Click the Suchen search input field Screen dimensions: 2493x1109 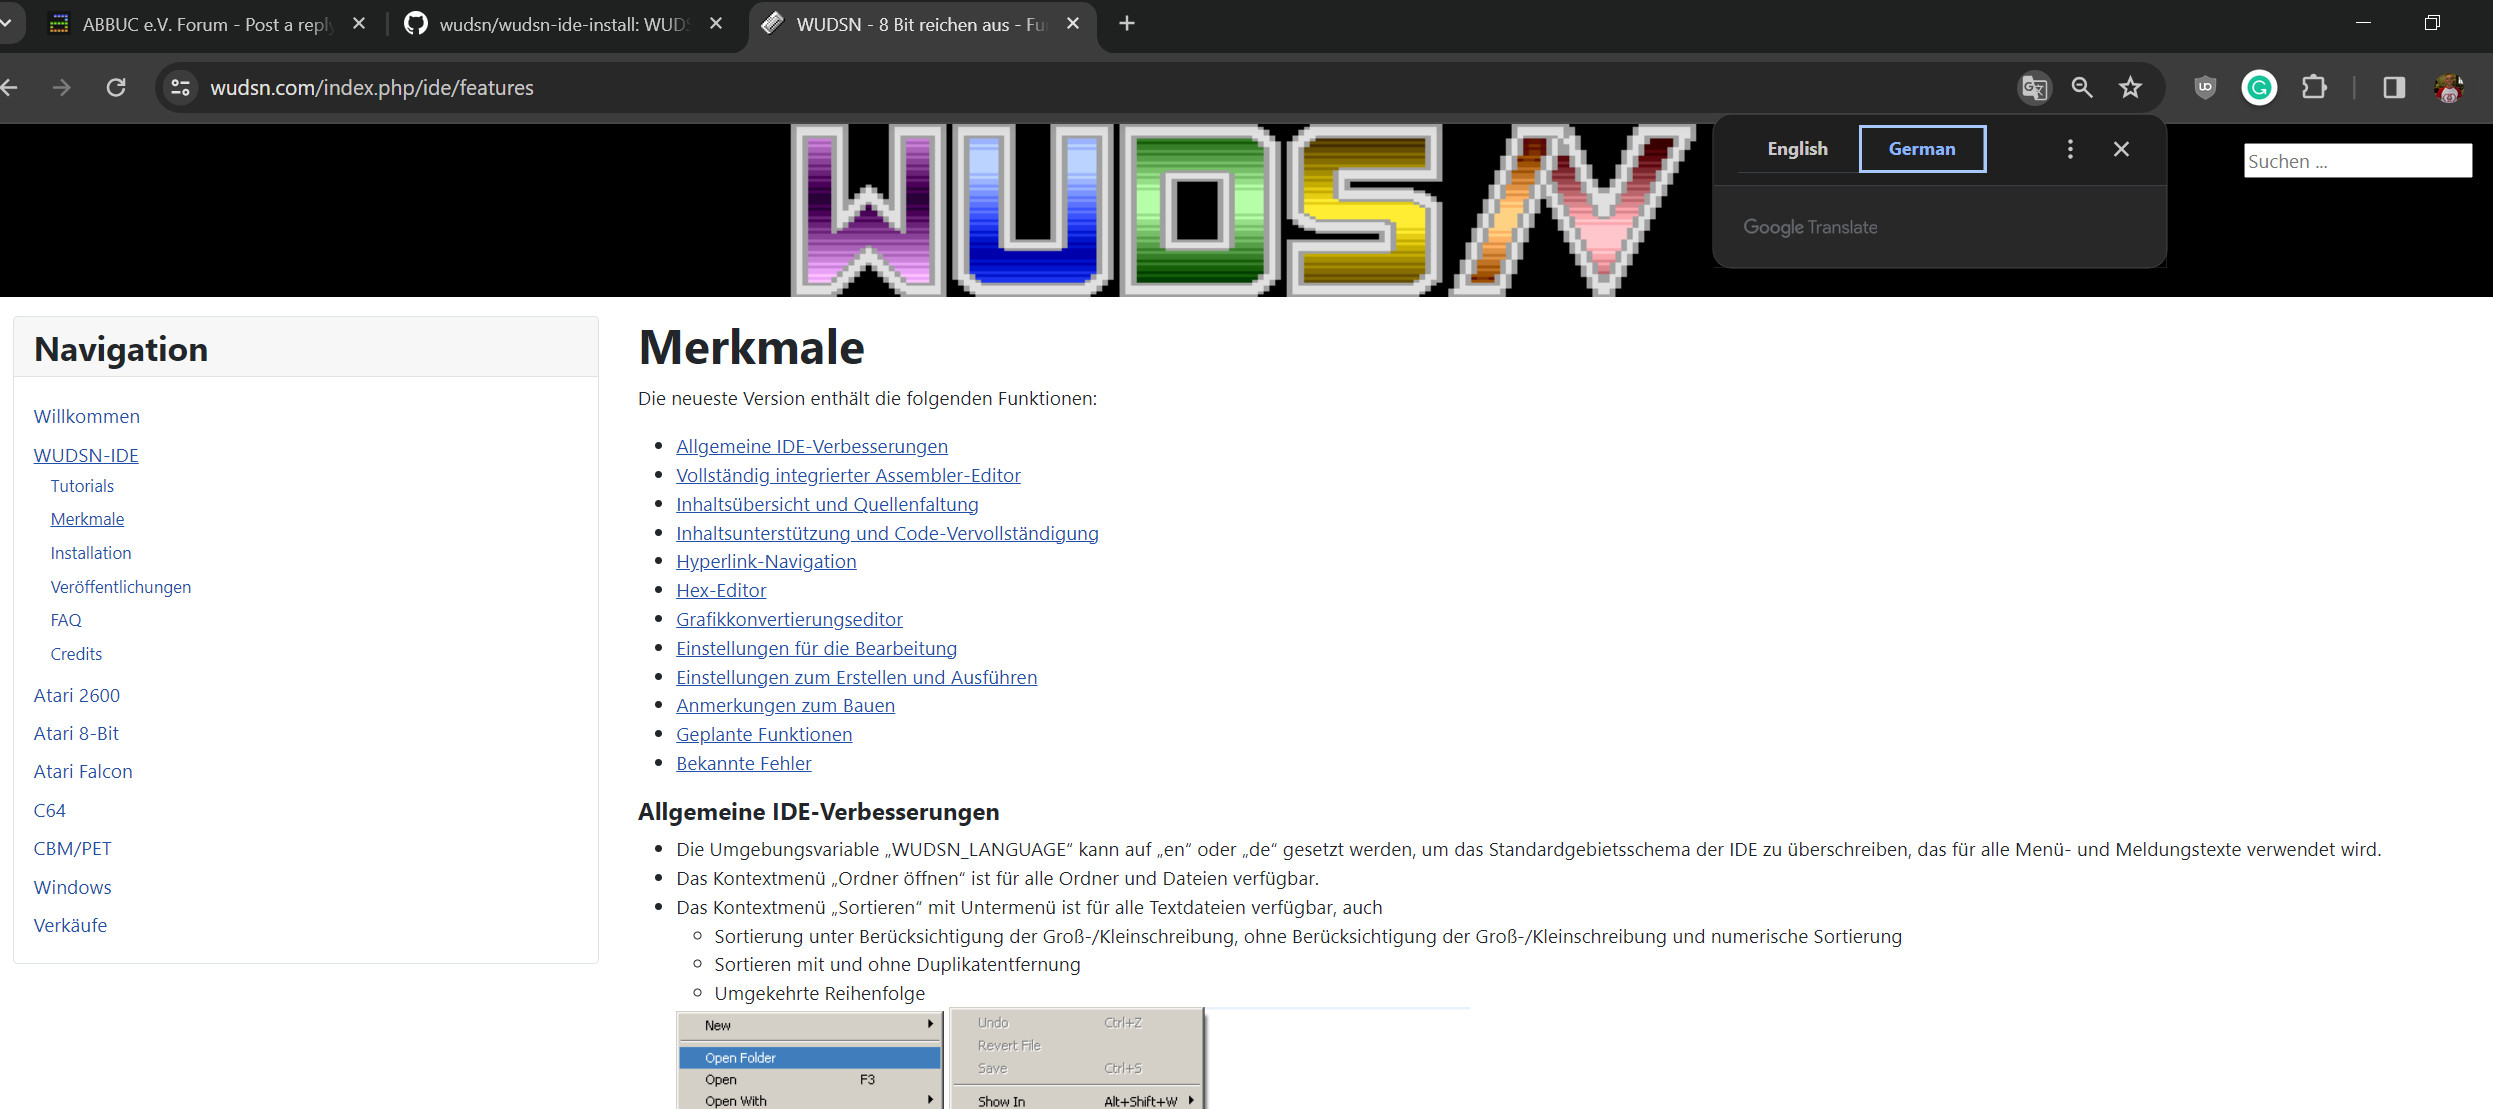2356,161
